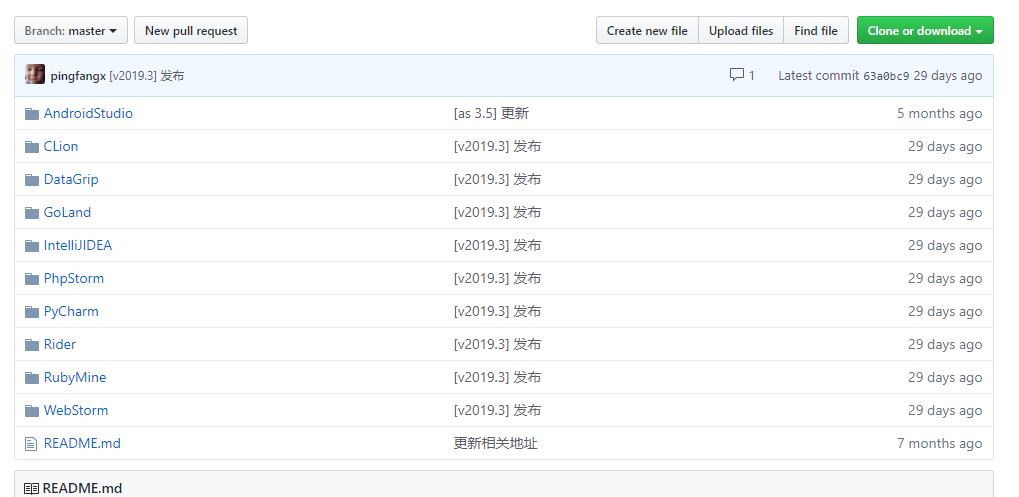Open the pingfangx author link
Viewport: 1019px width, 497px height.
(78, 76)
